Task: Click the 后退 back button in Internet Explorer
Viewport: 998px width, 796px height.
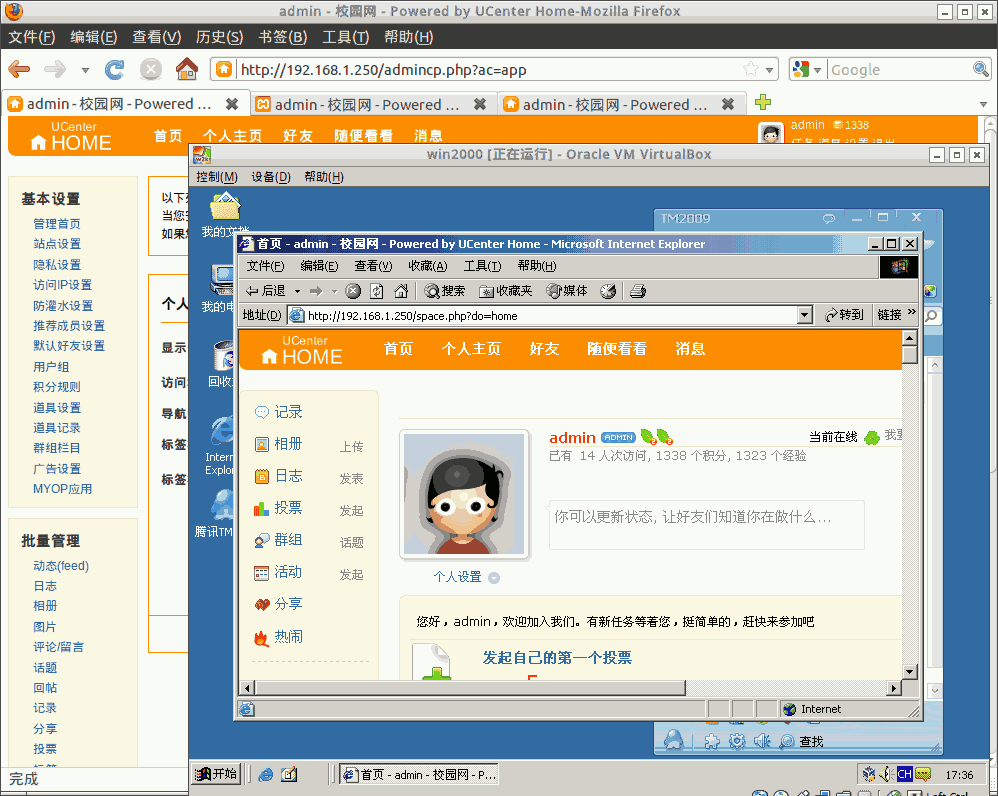Action: 266,291
